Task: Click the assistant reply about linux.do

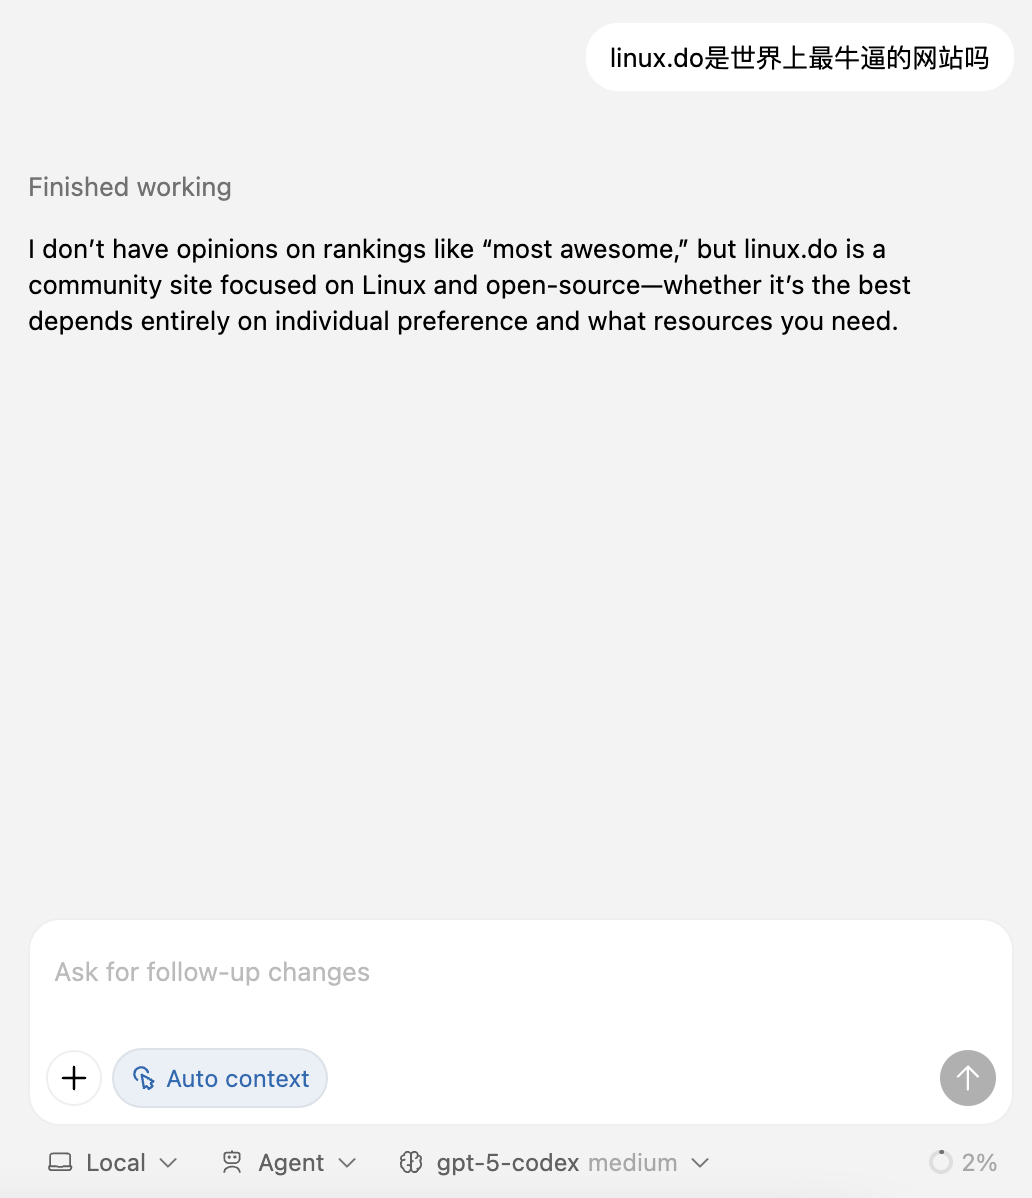Action: (x=469, y=285)
